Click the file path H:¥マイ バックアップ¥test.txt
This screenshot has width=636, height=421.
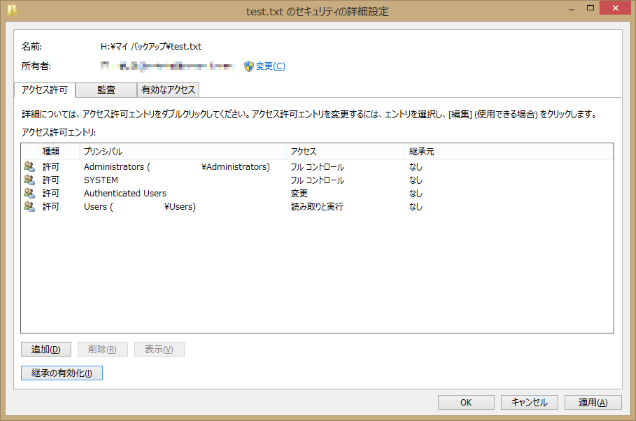(151, 47)
